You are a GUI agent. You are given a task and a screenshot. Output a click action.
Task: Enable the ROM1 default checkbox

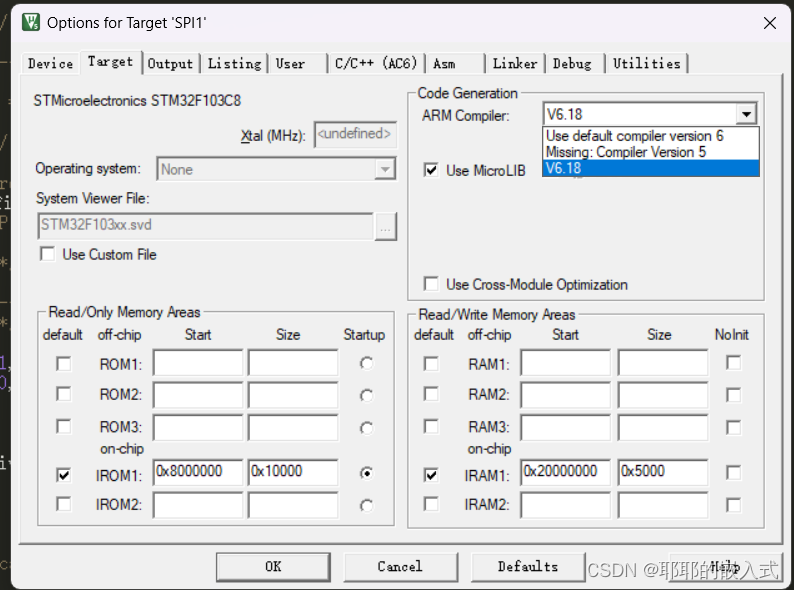pos(64,364)
